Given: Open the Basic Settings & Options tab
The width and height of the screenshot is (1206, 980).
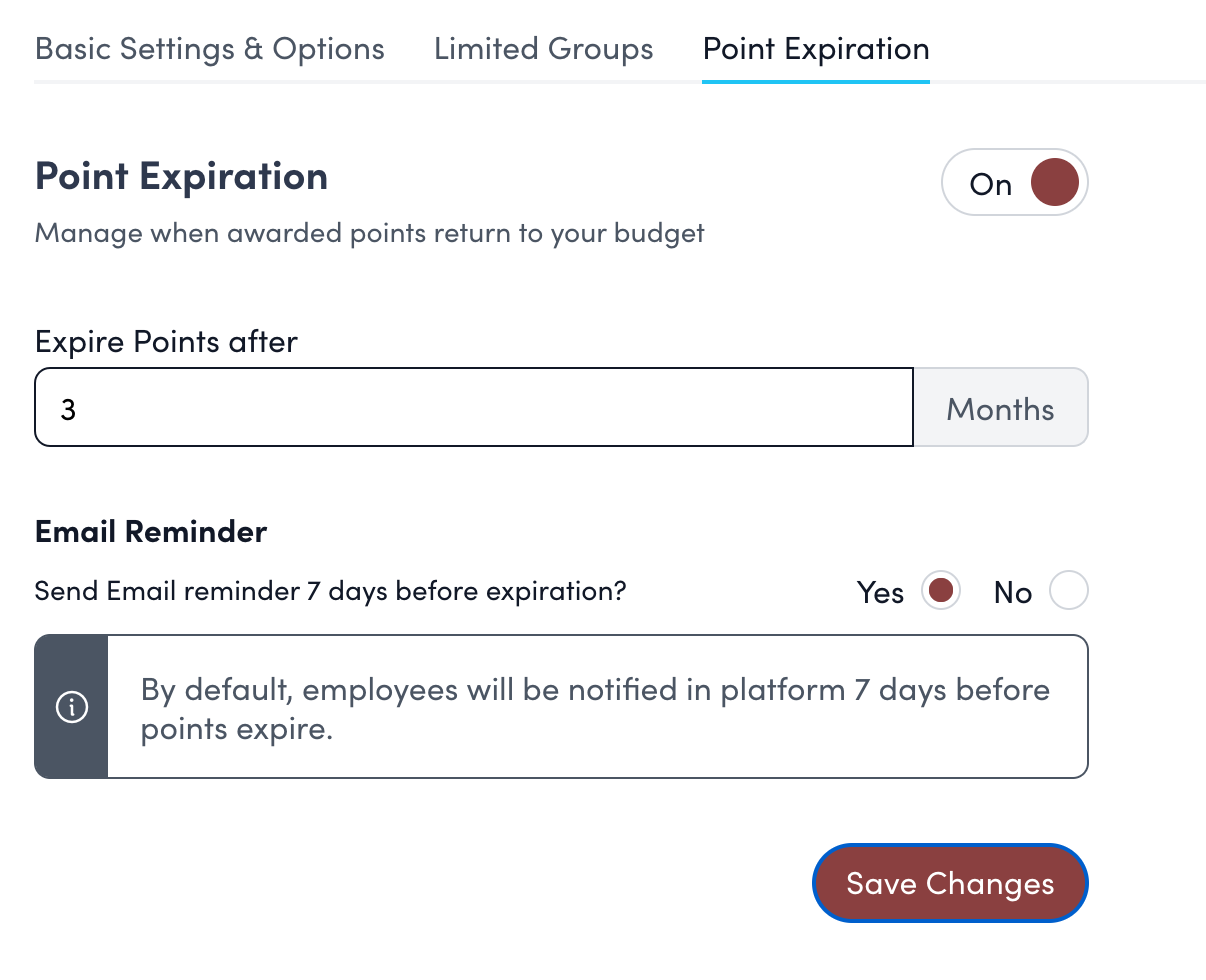Looking at the screenshot, I should [x=210, y=49].
